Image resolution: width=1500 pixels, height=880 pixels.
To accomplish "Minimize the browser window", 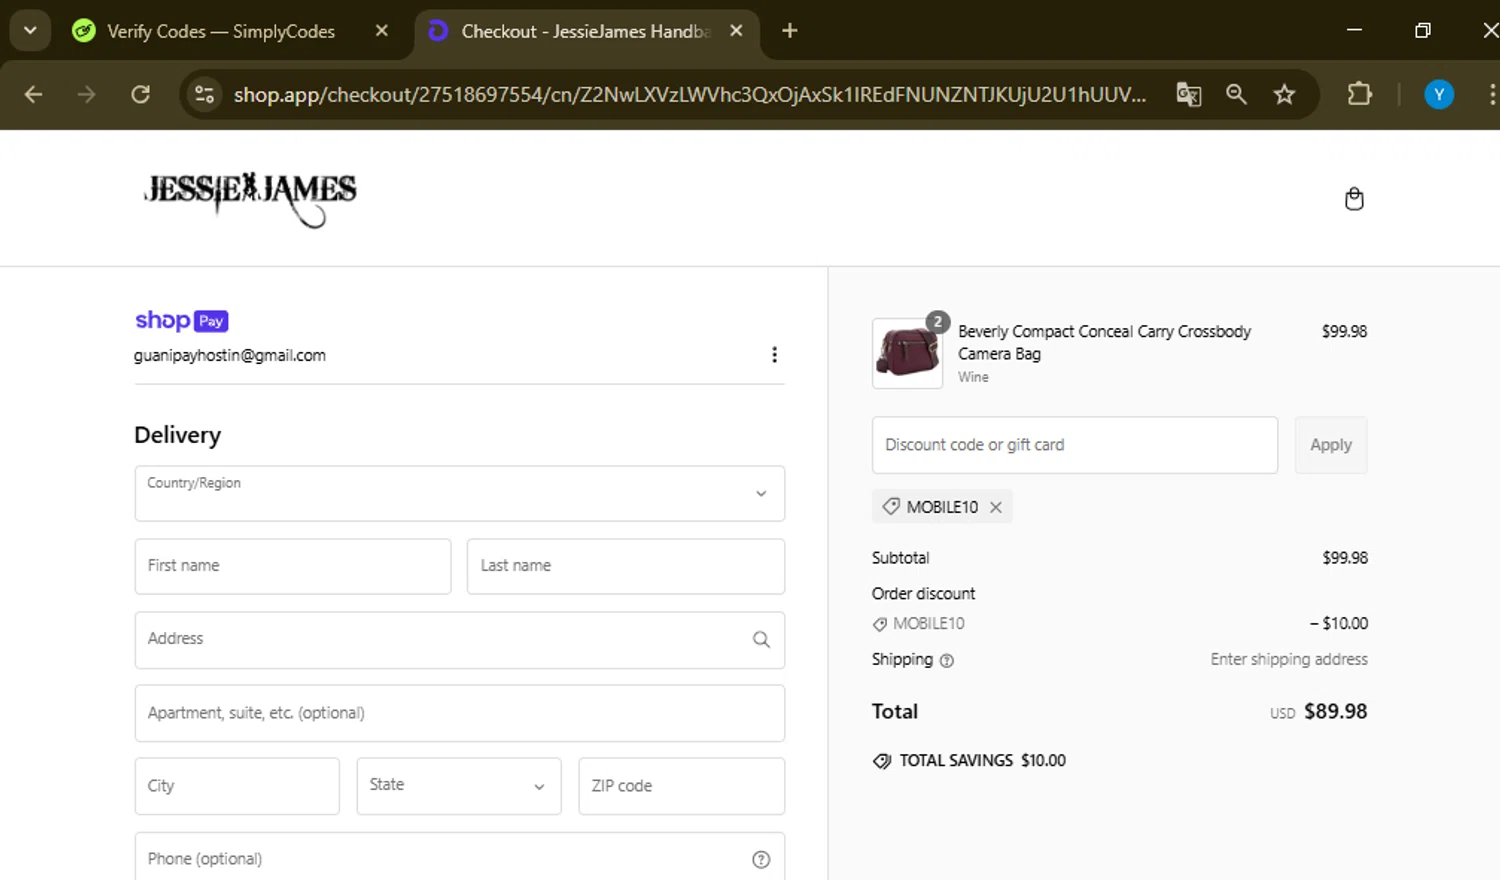I will coord(1354,31).
